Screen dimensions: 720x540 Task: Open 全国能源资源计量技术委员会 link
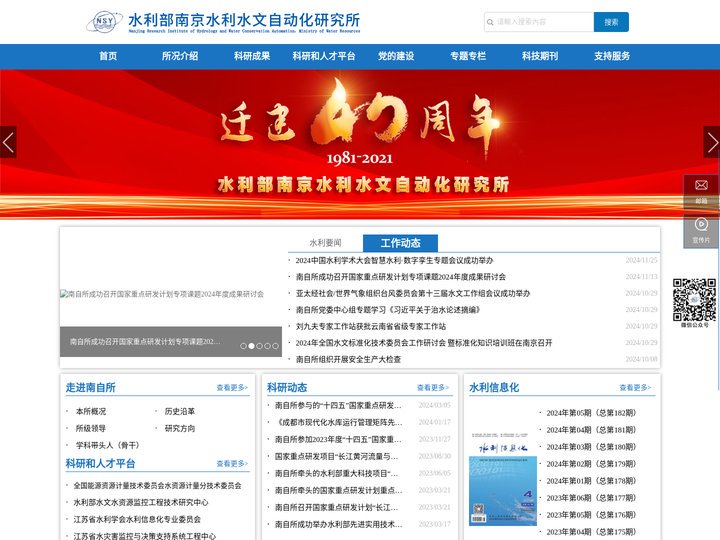pyautogui.click(x=158, y=485)
